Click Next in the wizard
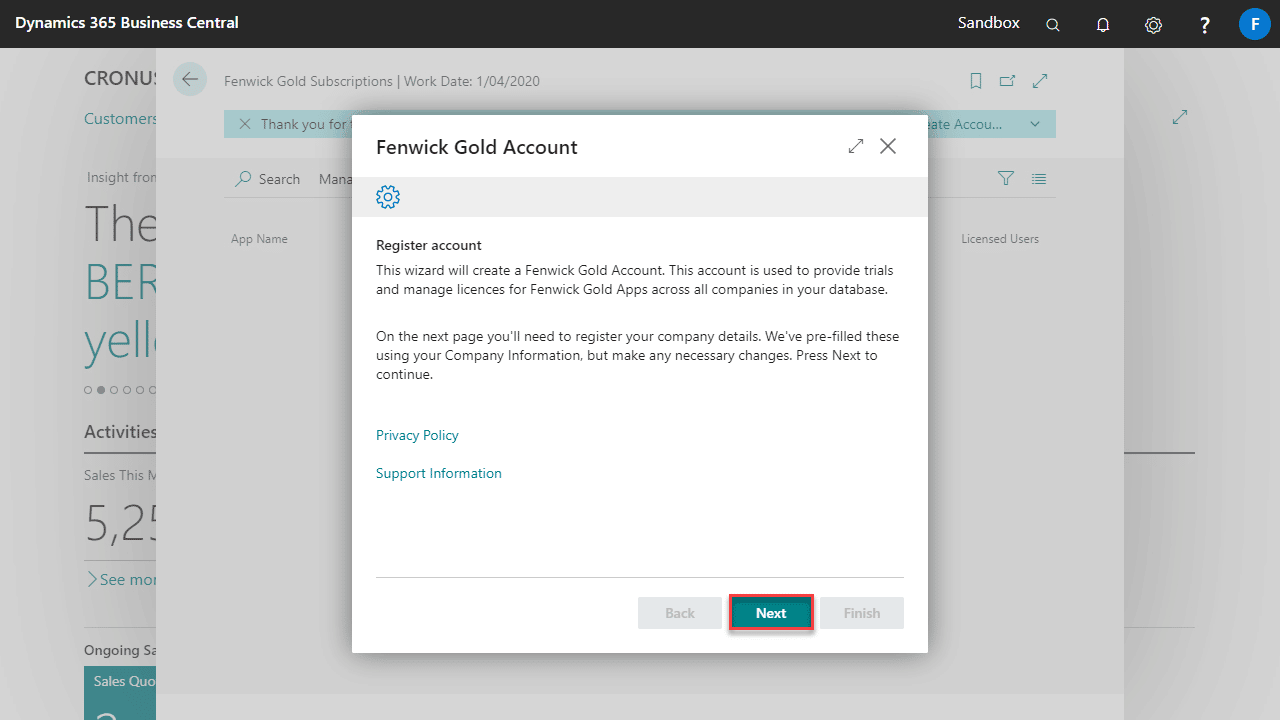This screenshot has height=720, width=1280. [x=770, y=613]
